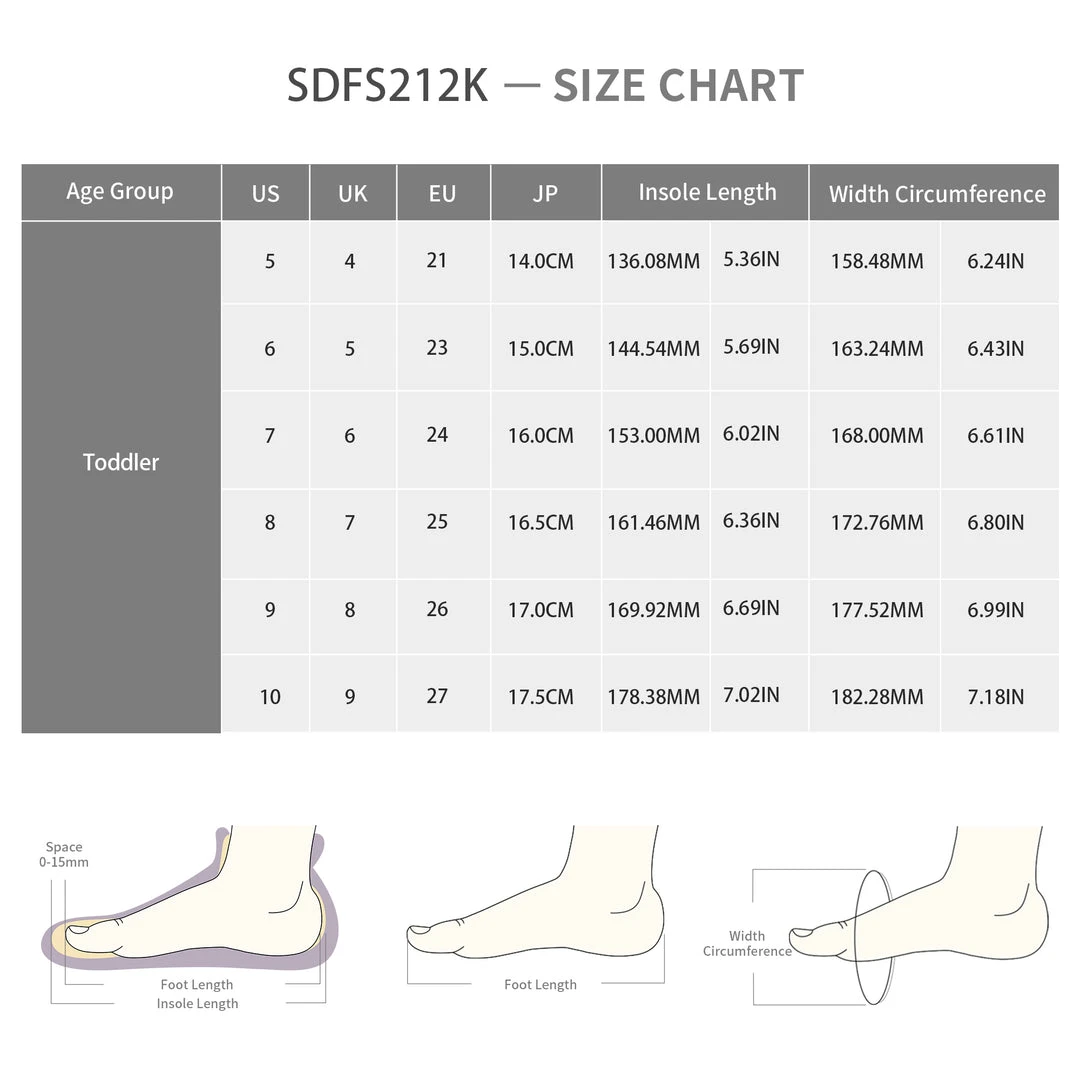
Task: Click the EU column header
Action: [x=442, y=193]
